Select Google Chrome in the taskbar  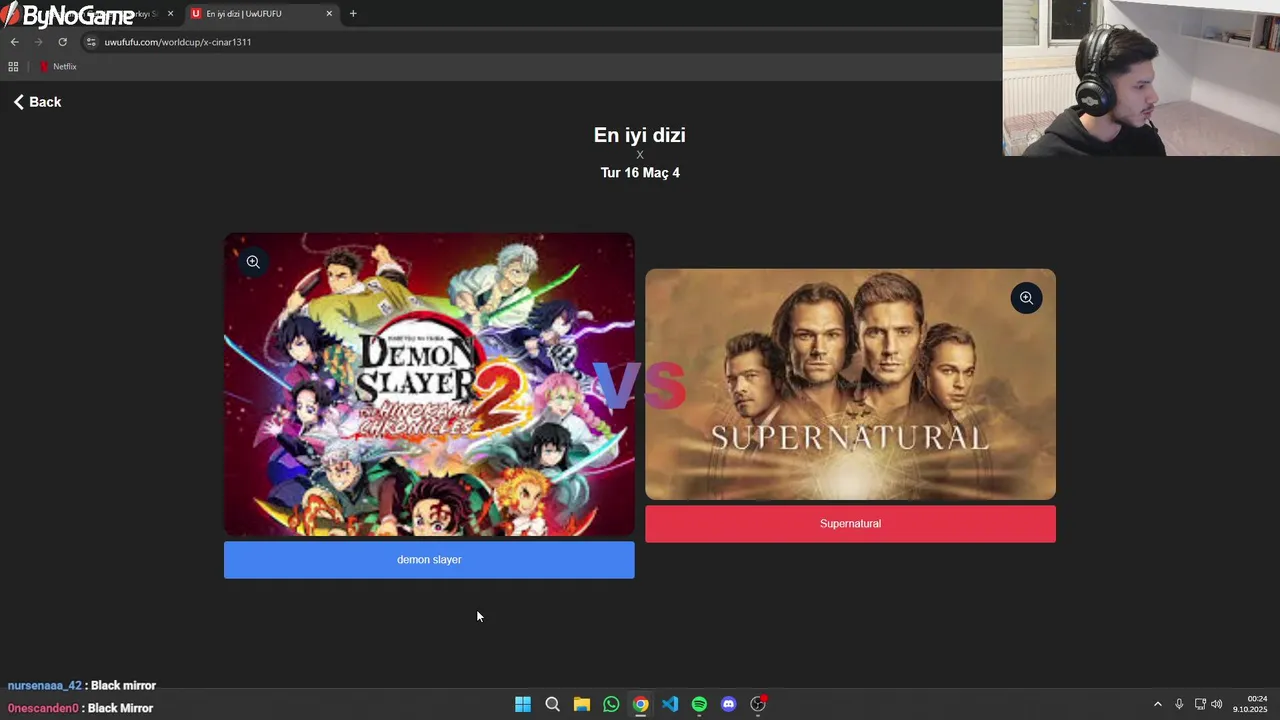(640, 704)
